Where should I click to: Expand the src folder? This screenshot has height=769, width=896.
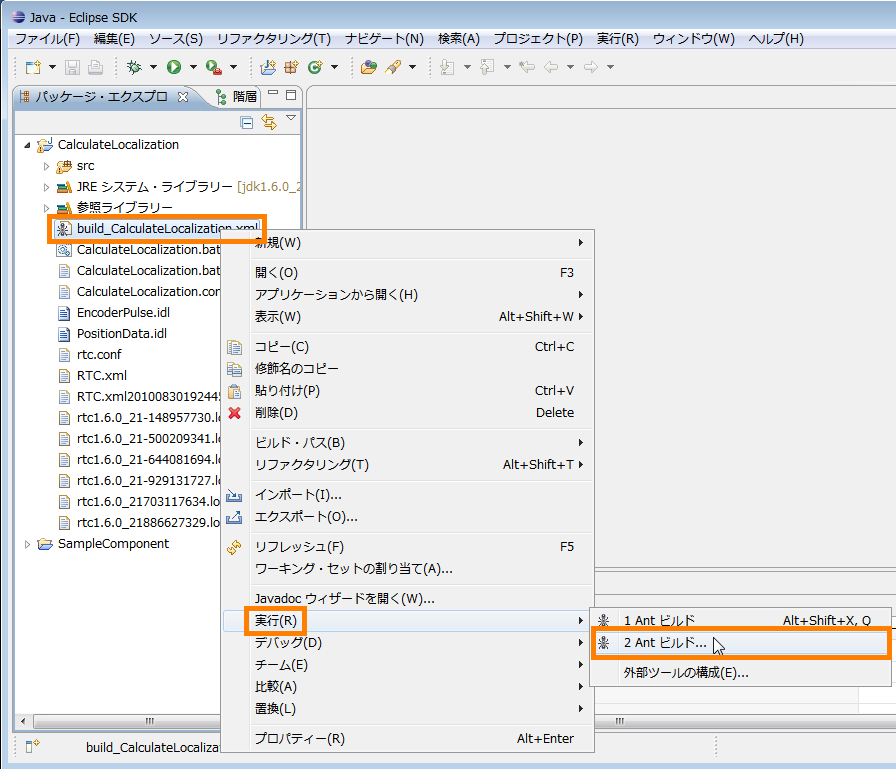46,166
